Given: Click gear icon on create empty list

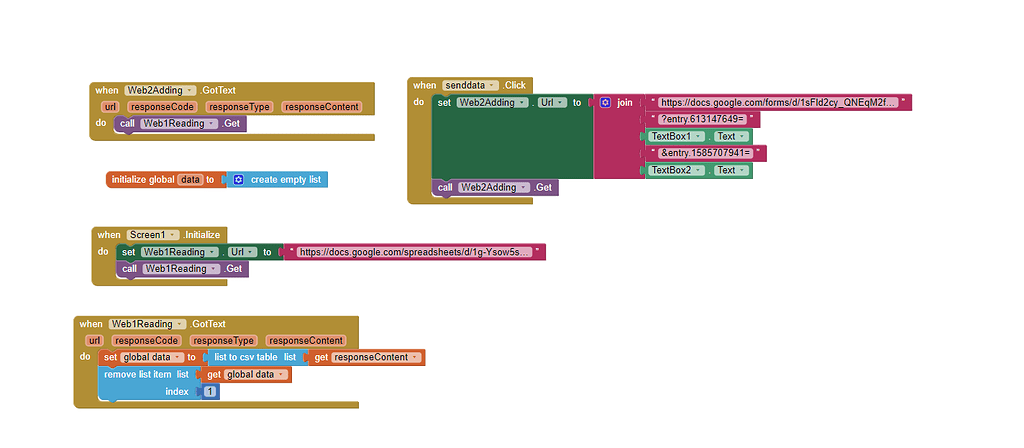Looking at the screenshot, I should (x=238, y=180).
